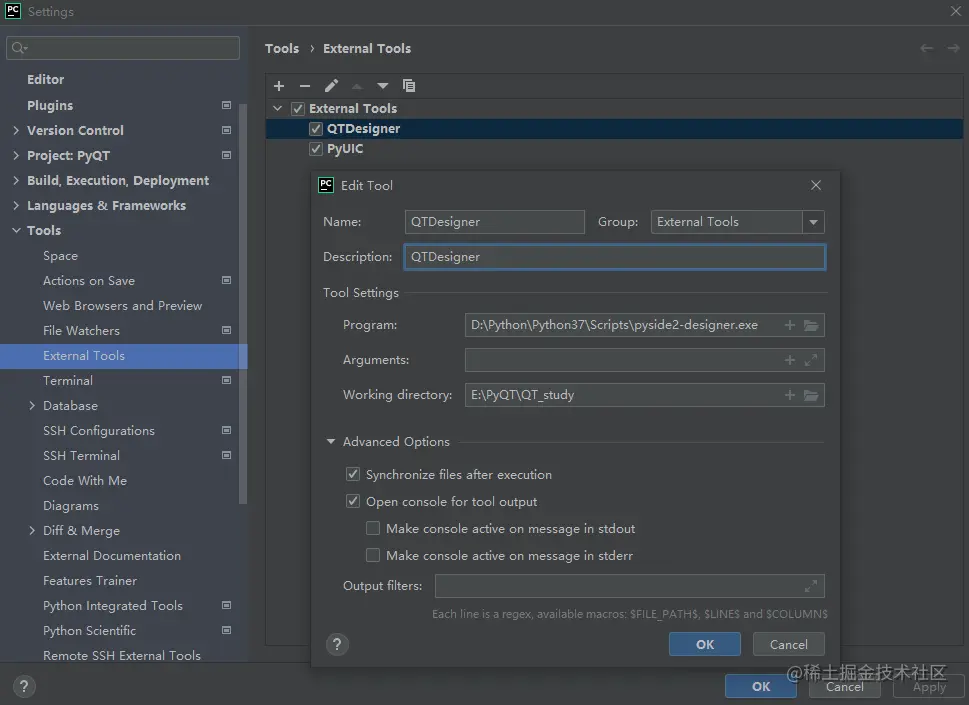The image size is (969, 705).
Task: Click Cancel in Edit Tool dialog
Action: [788, 645]
